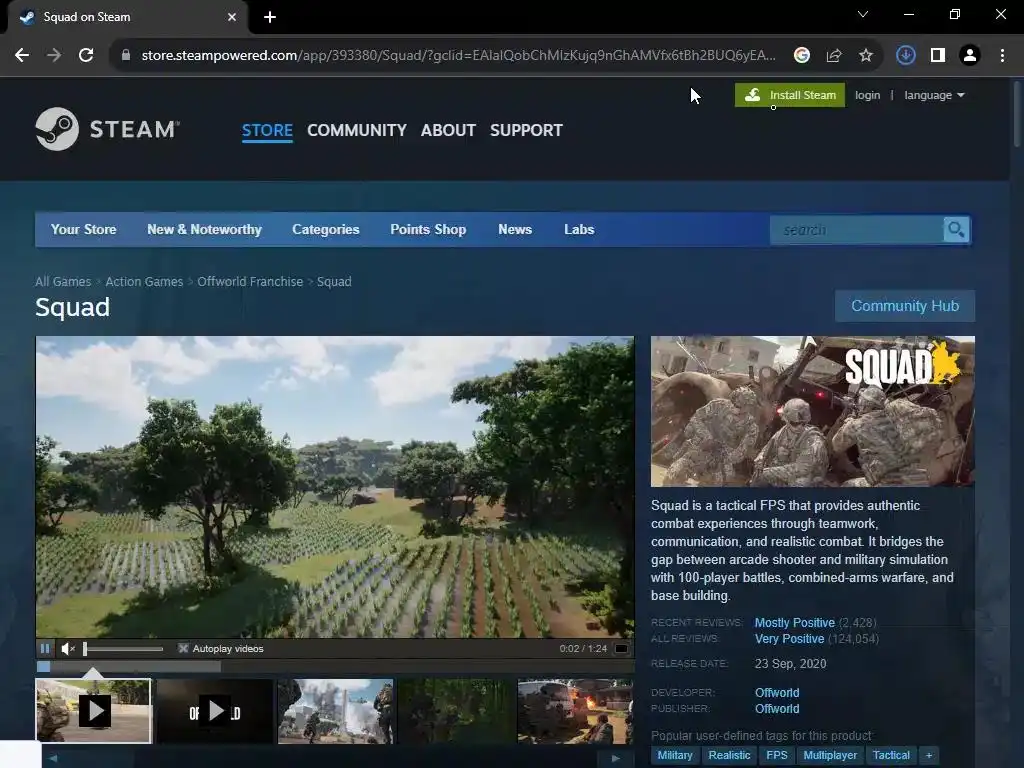Expand the language dropdown
1024x768 pixels.
(934, 95)
